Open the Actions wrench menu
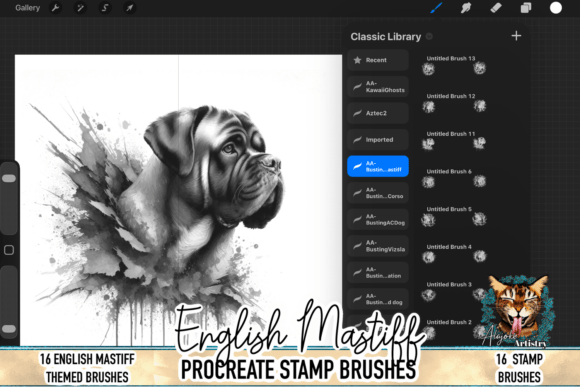This screenshot has width=580, height=387. tap(55, 8)
